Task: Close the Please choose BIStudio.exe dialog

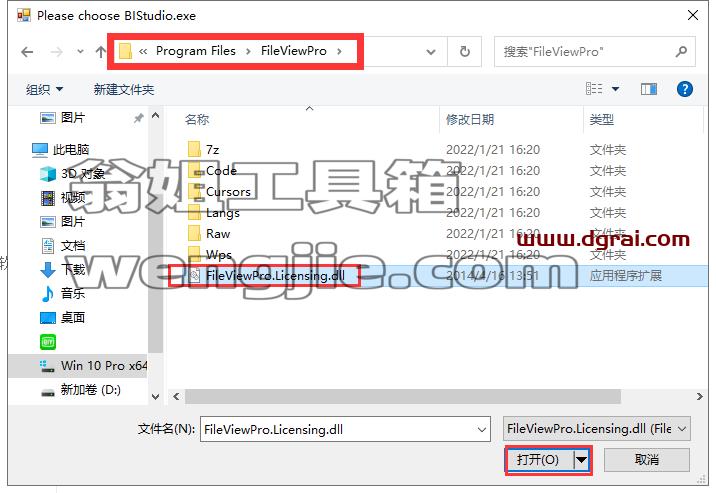Action: 693,15
